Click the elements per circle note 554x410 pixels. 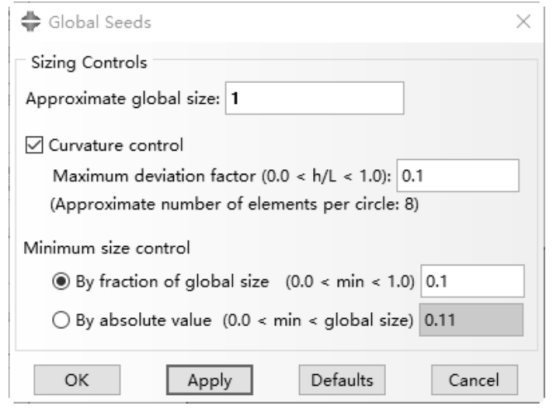235,204
